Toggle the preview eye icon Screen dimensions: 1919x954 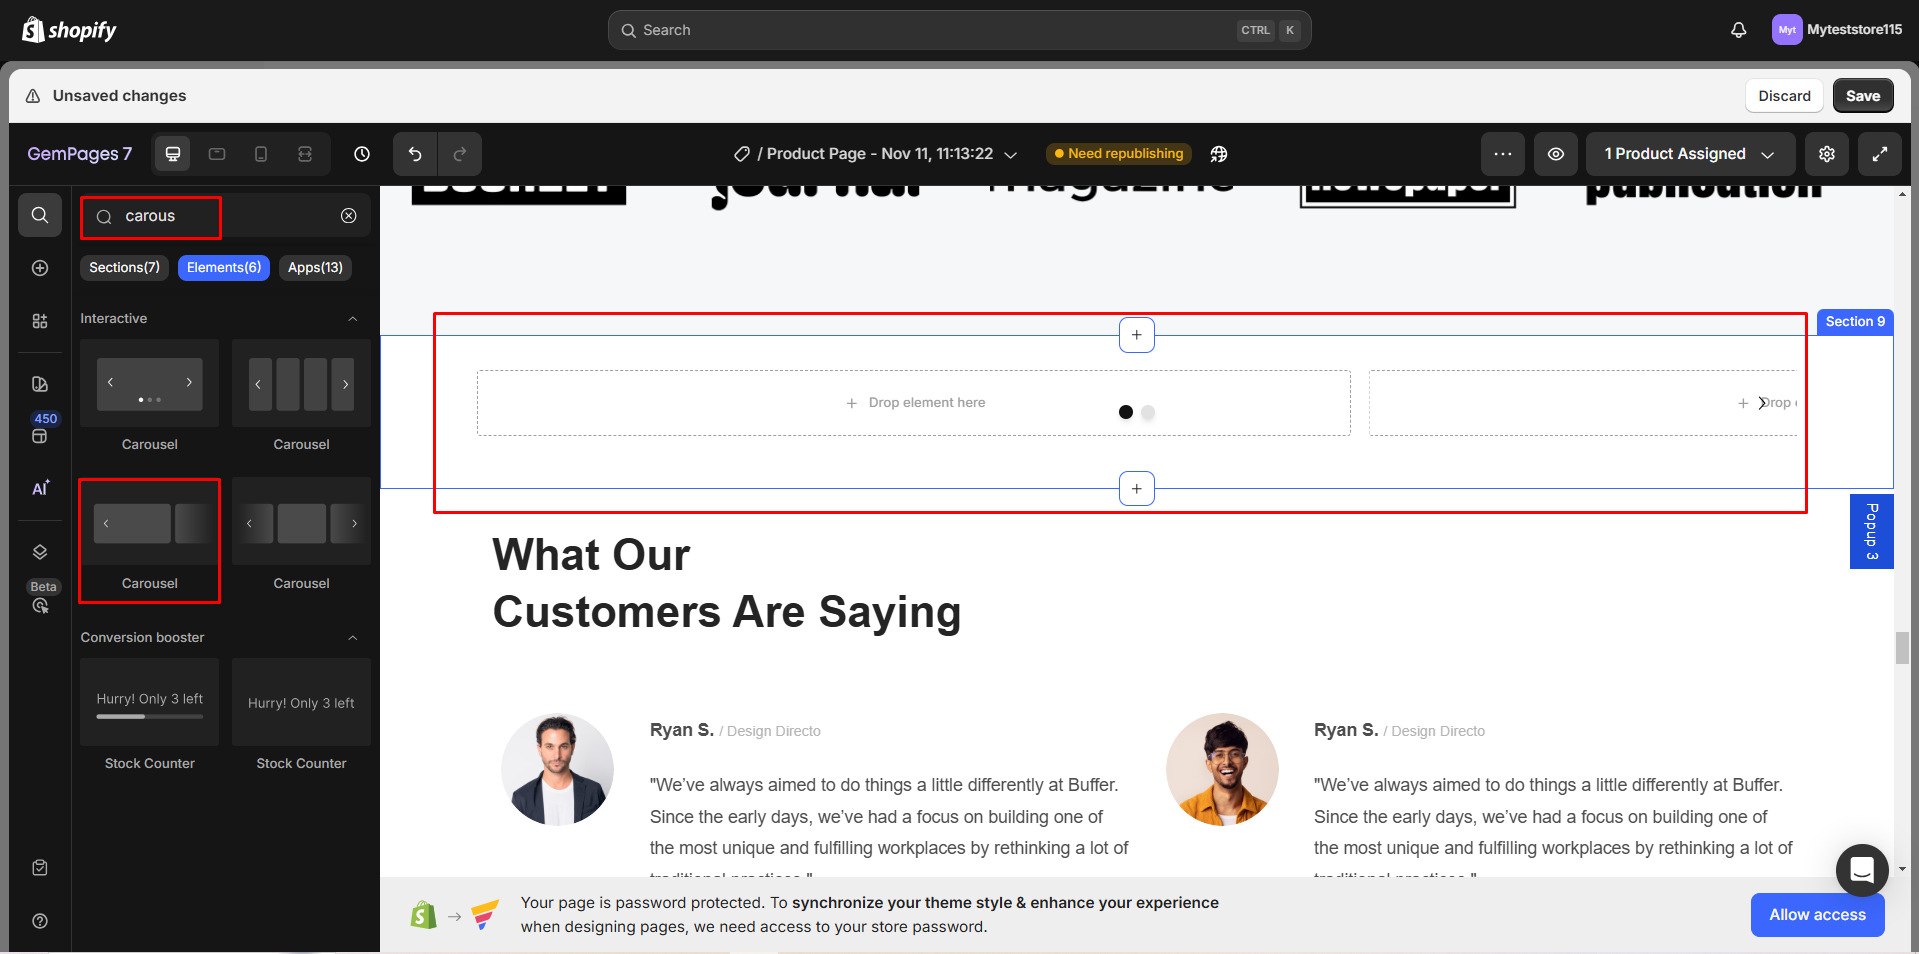(1555, 154)
